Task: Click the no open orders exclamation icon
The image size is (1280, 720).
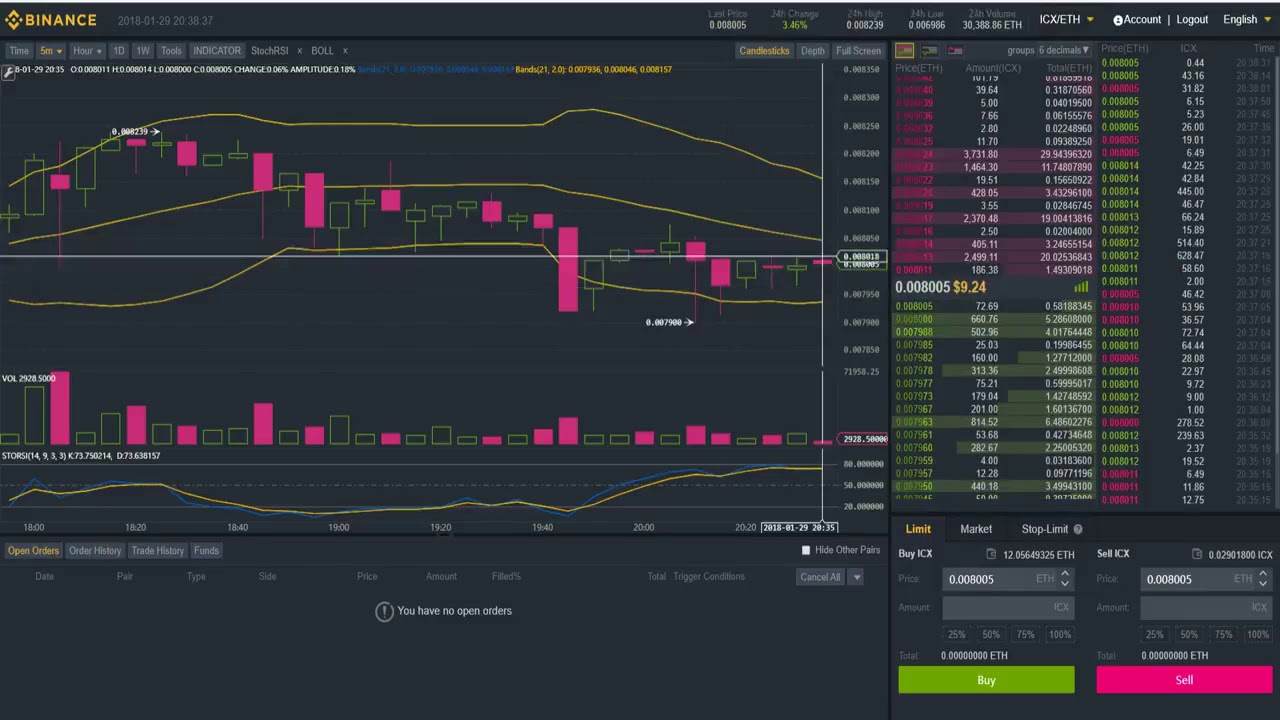Action: click(384, 611)
